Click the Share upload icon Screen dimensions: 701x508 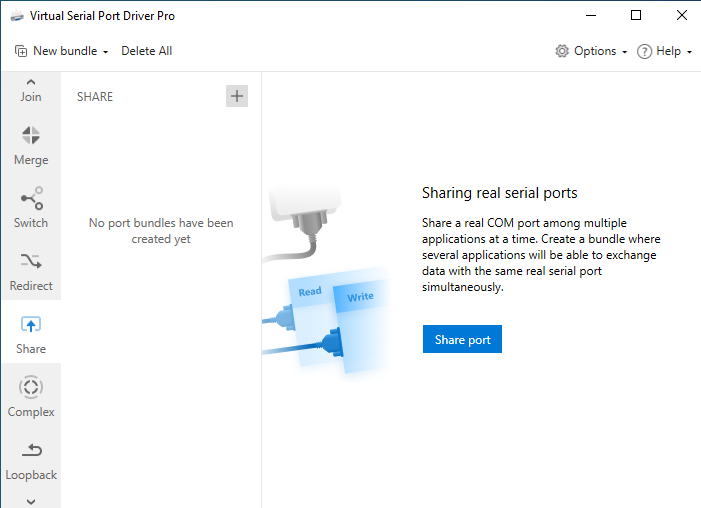(31, 324)
